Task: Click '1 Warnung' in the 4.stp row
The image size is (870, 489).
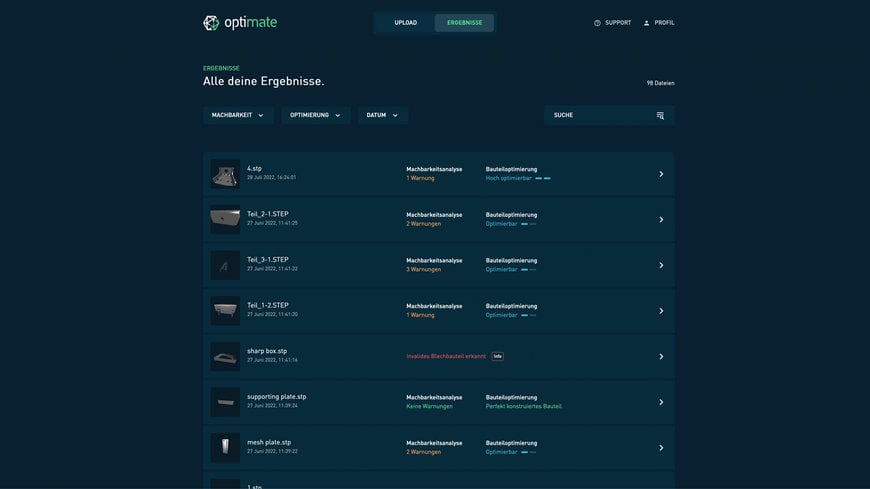Action: 420,178
